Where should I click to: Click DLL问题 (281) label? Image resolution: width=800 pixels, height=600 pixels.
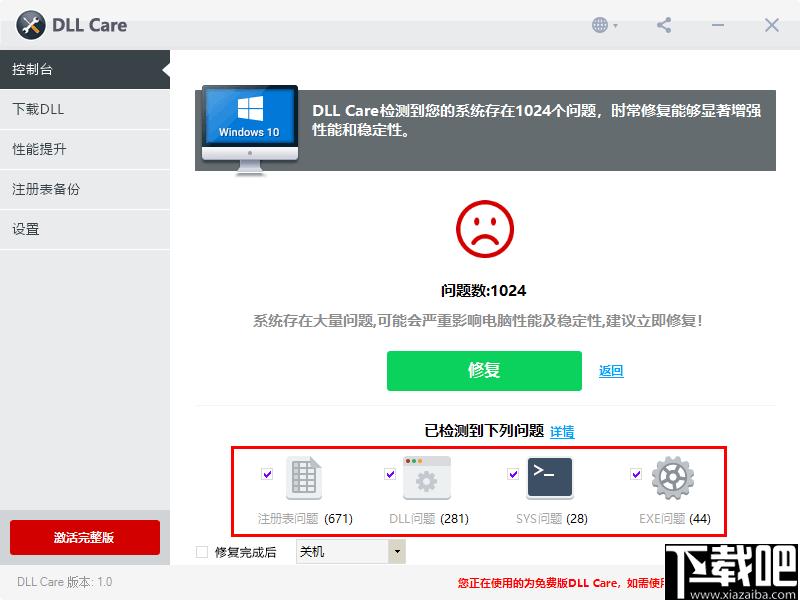[429, 519]
